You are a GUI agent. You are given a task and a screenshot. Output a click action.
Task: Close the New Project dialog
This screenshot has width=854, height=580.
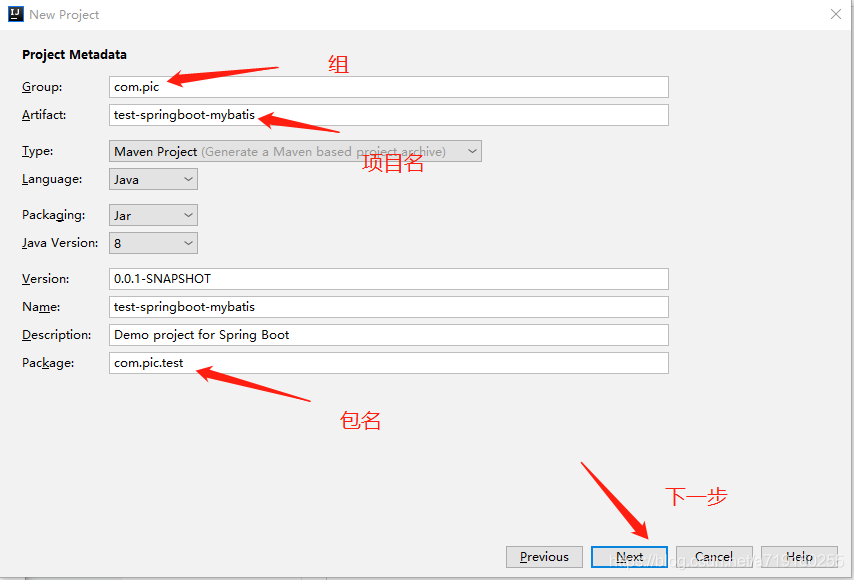click(835, 14)
